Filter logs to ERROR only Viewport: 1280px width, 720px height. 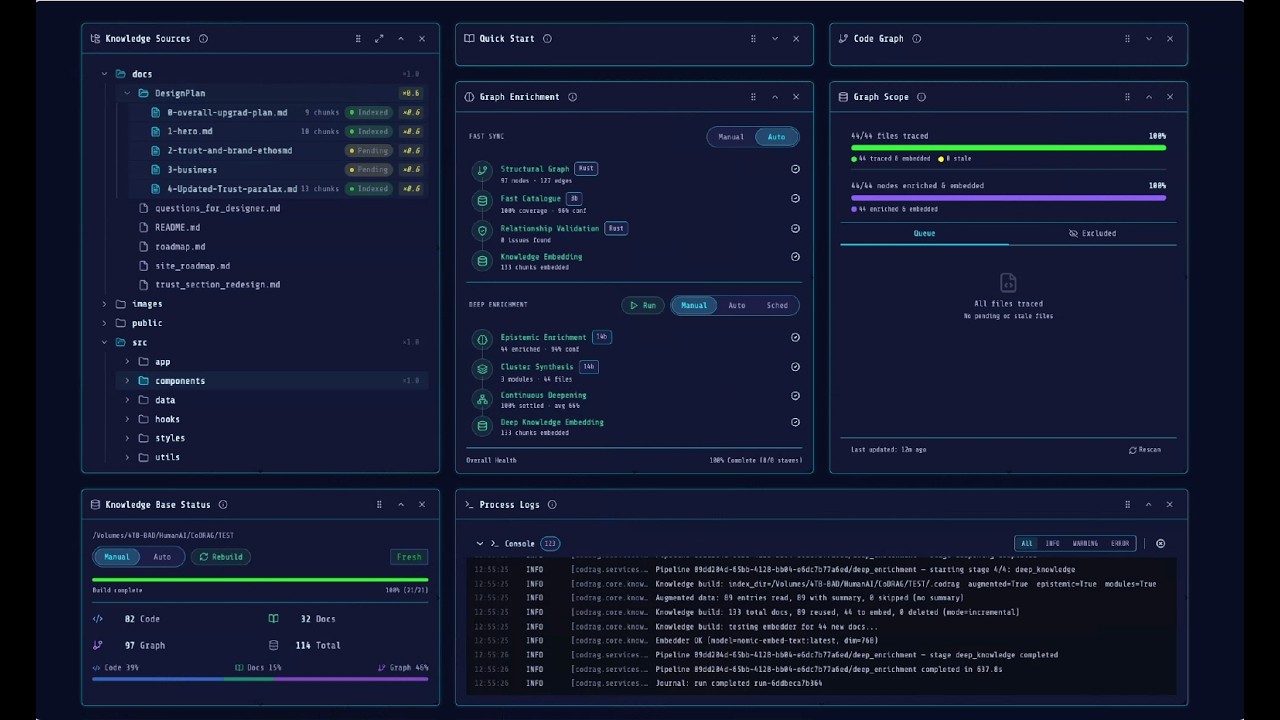[1120, 544]
